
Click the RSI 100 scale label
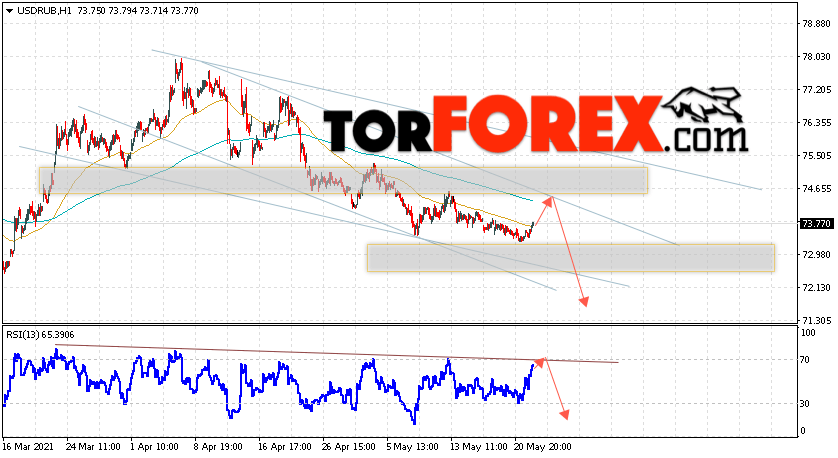pos(808,333)
